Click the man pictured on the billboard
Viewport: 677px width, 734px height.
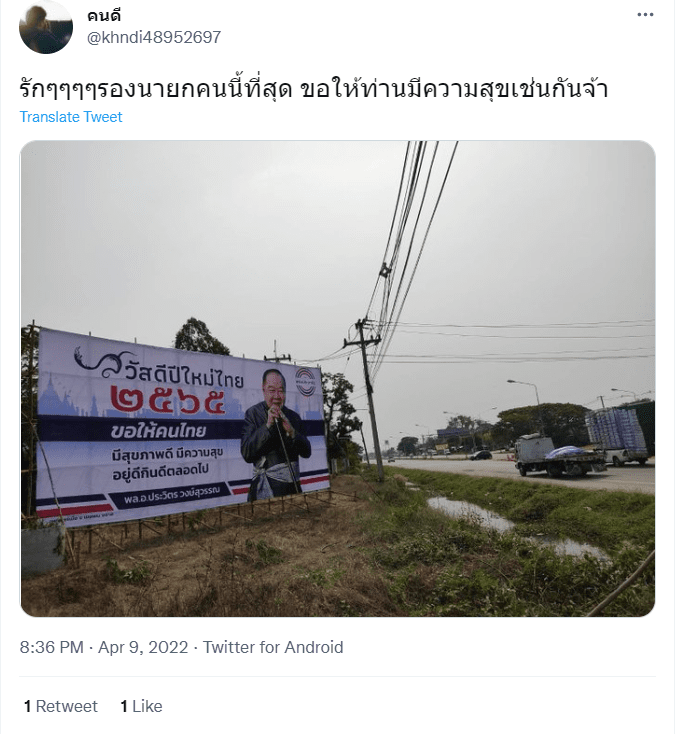(x=276, y=435)
